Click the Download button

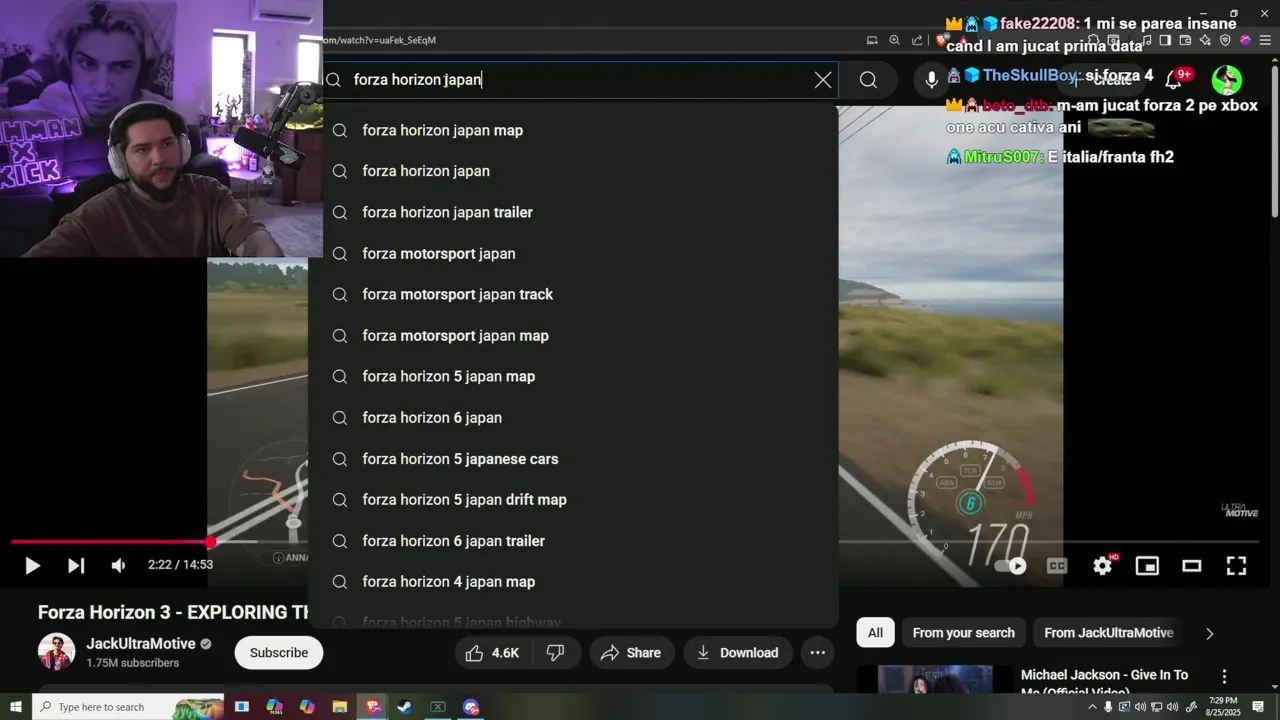(x=738, y=653)
